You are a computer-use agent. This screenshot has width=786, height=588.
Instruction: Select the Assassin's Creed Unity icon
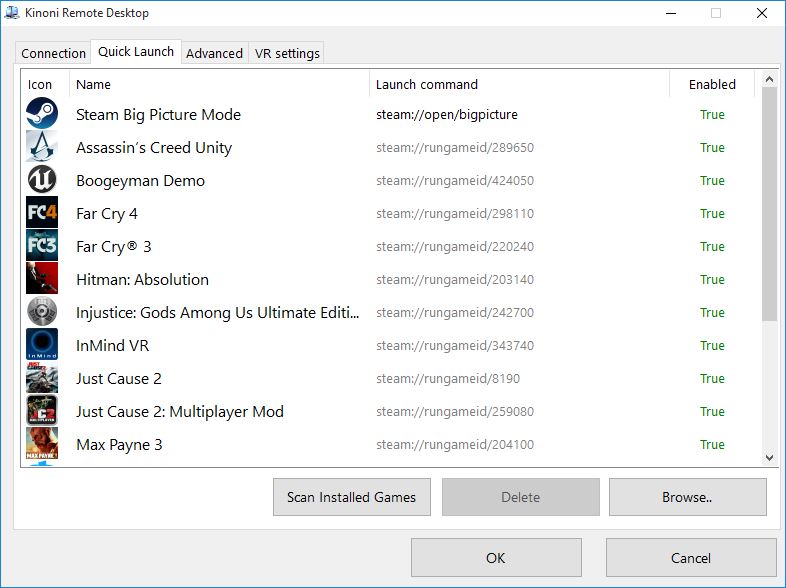coord(42,147)
